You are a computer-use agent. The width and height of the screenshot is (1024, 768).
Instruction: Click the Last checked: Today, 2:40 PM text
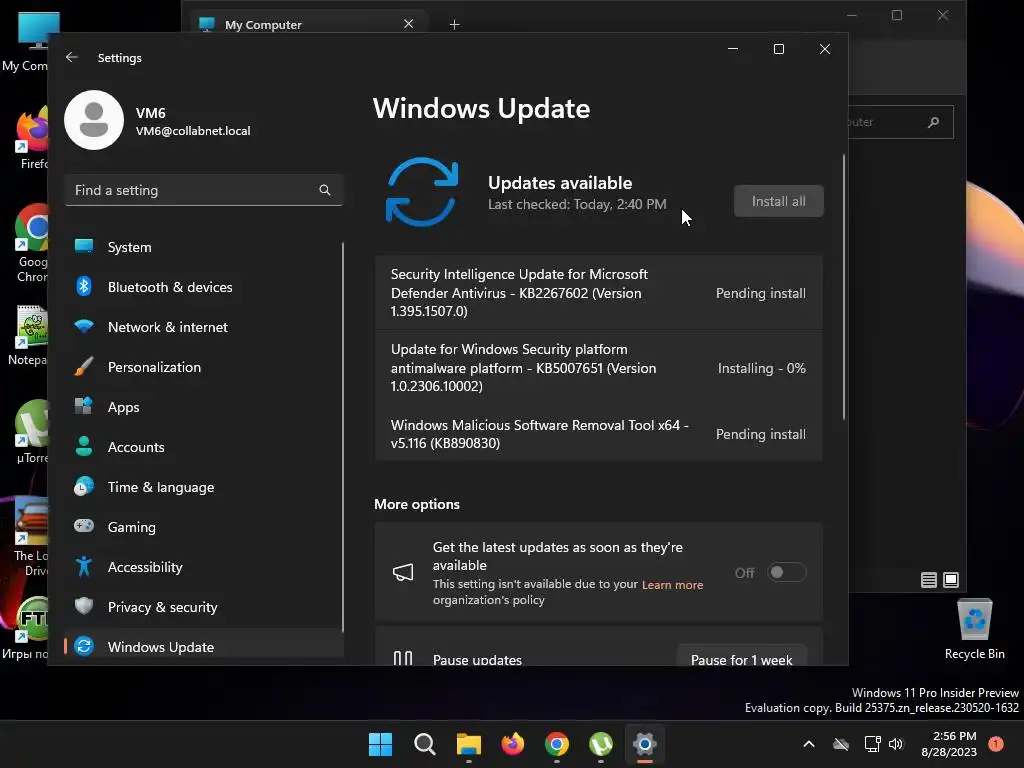577,204
